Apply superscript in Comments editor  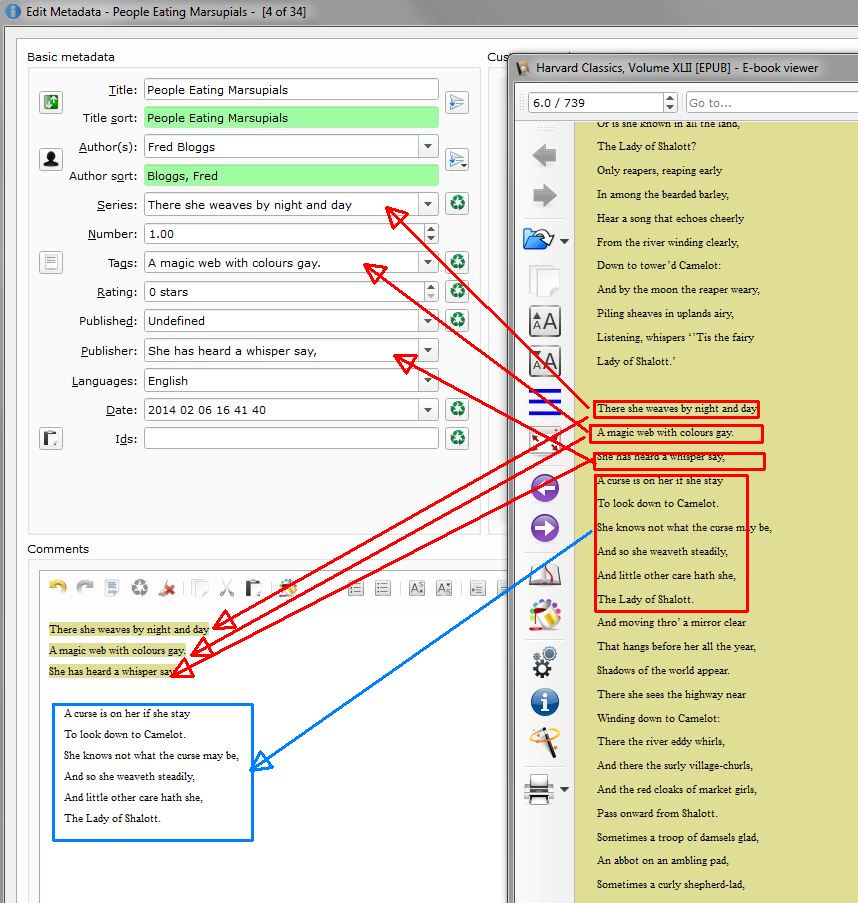click(417, 588)
